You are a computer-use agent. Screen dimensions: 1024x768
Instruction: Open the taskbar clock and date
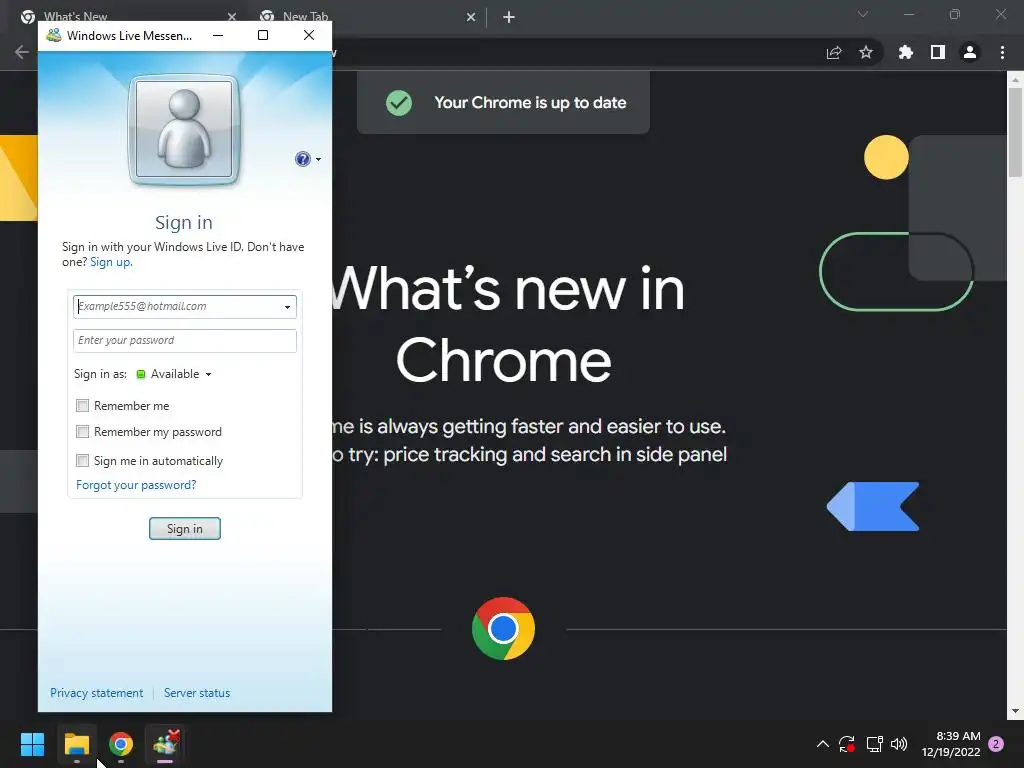pyautogui.click(x=951, y=744)
